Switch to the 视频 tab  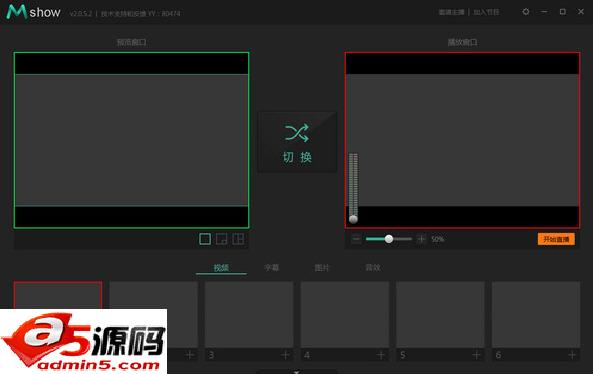(x=221, y=268)
